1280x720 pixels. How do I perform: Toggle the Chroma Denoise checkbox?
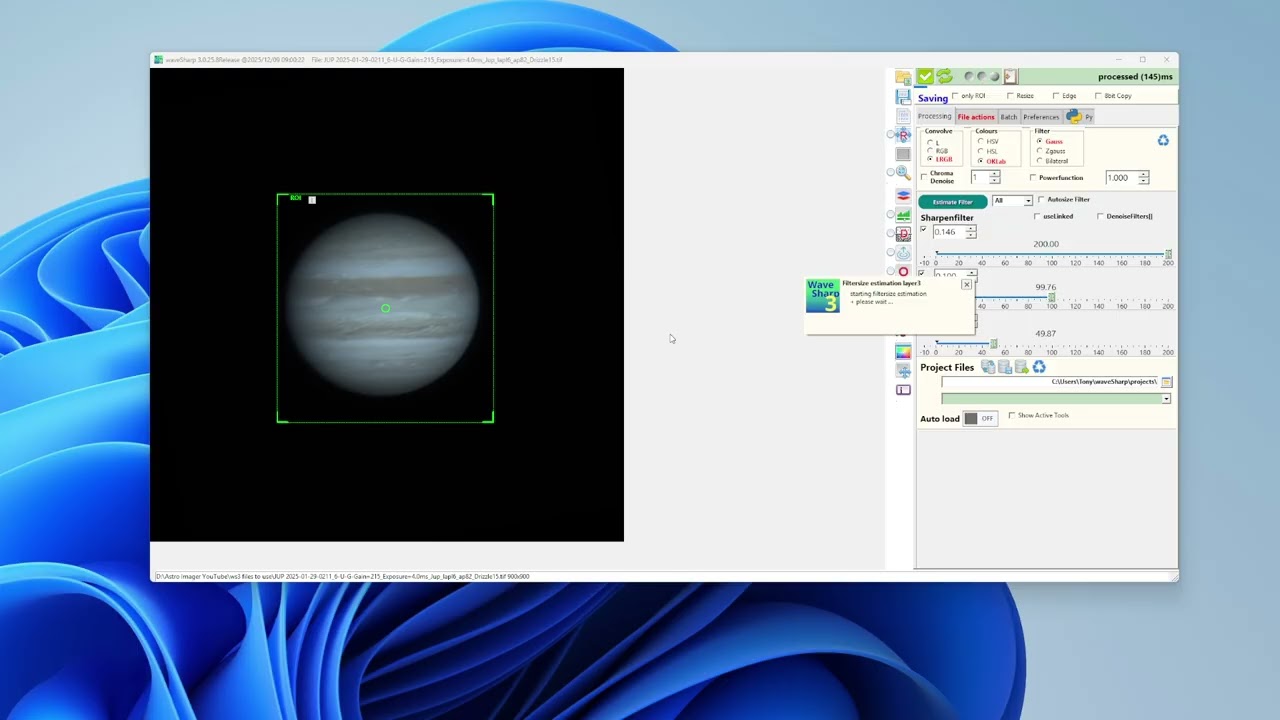(x=924, y=177)
